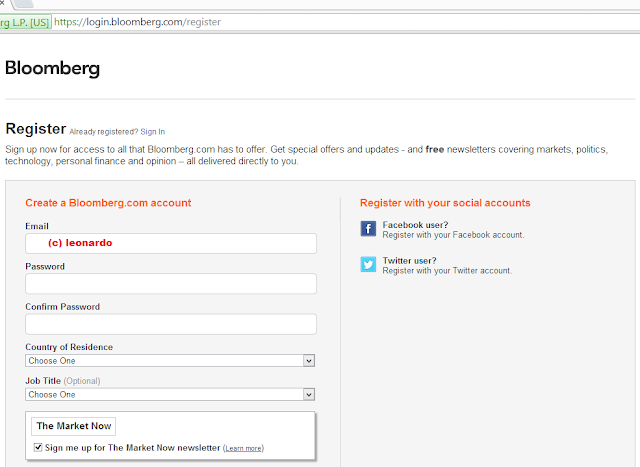Viewport: 640px width, 467px height.
Task: Click the green security certificate badge
Action: pyautogui.click(x=25, y=22)
